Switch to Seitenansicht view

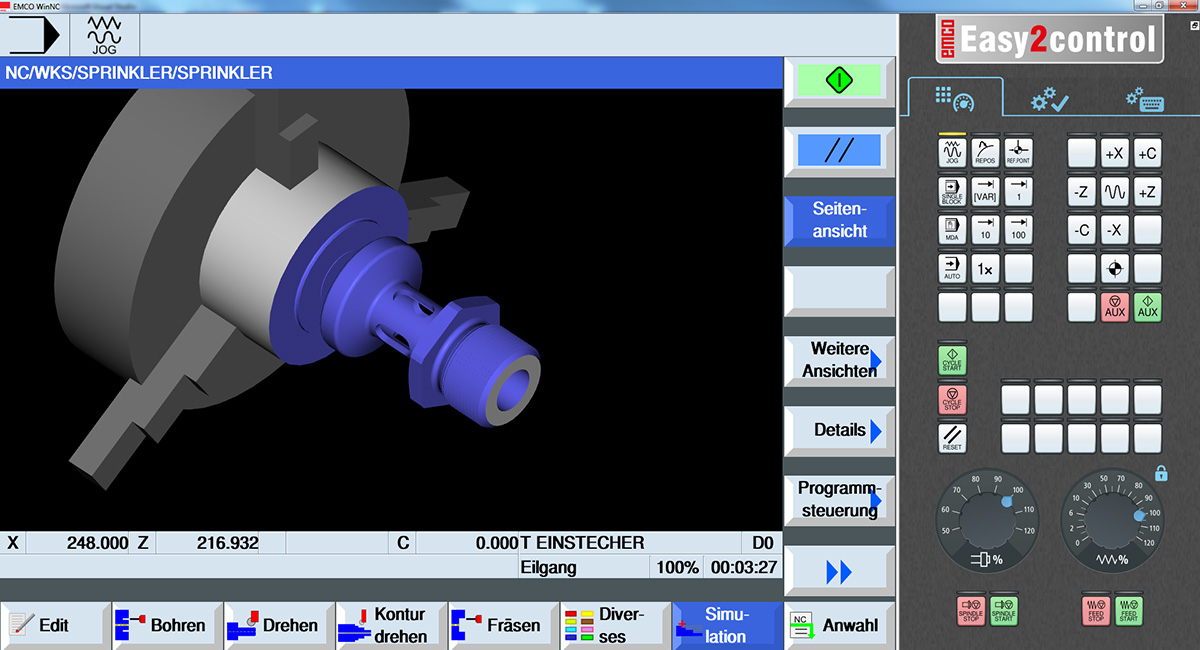[839, 220]
